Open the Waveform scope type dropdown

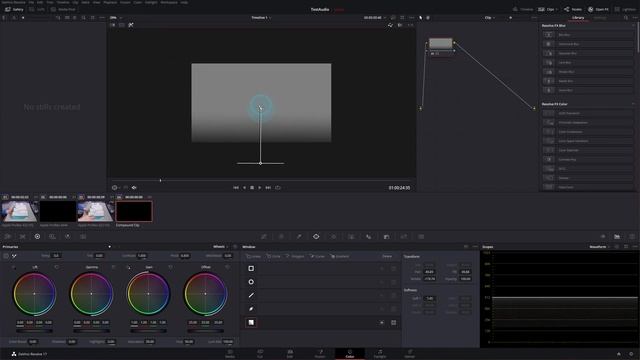point(600,247)
